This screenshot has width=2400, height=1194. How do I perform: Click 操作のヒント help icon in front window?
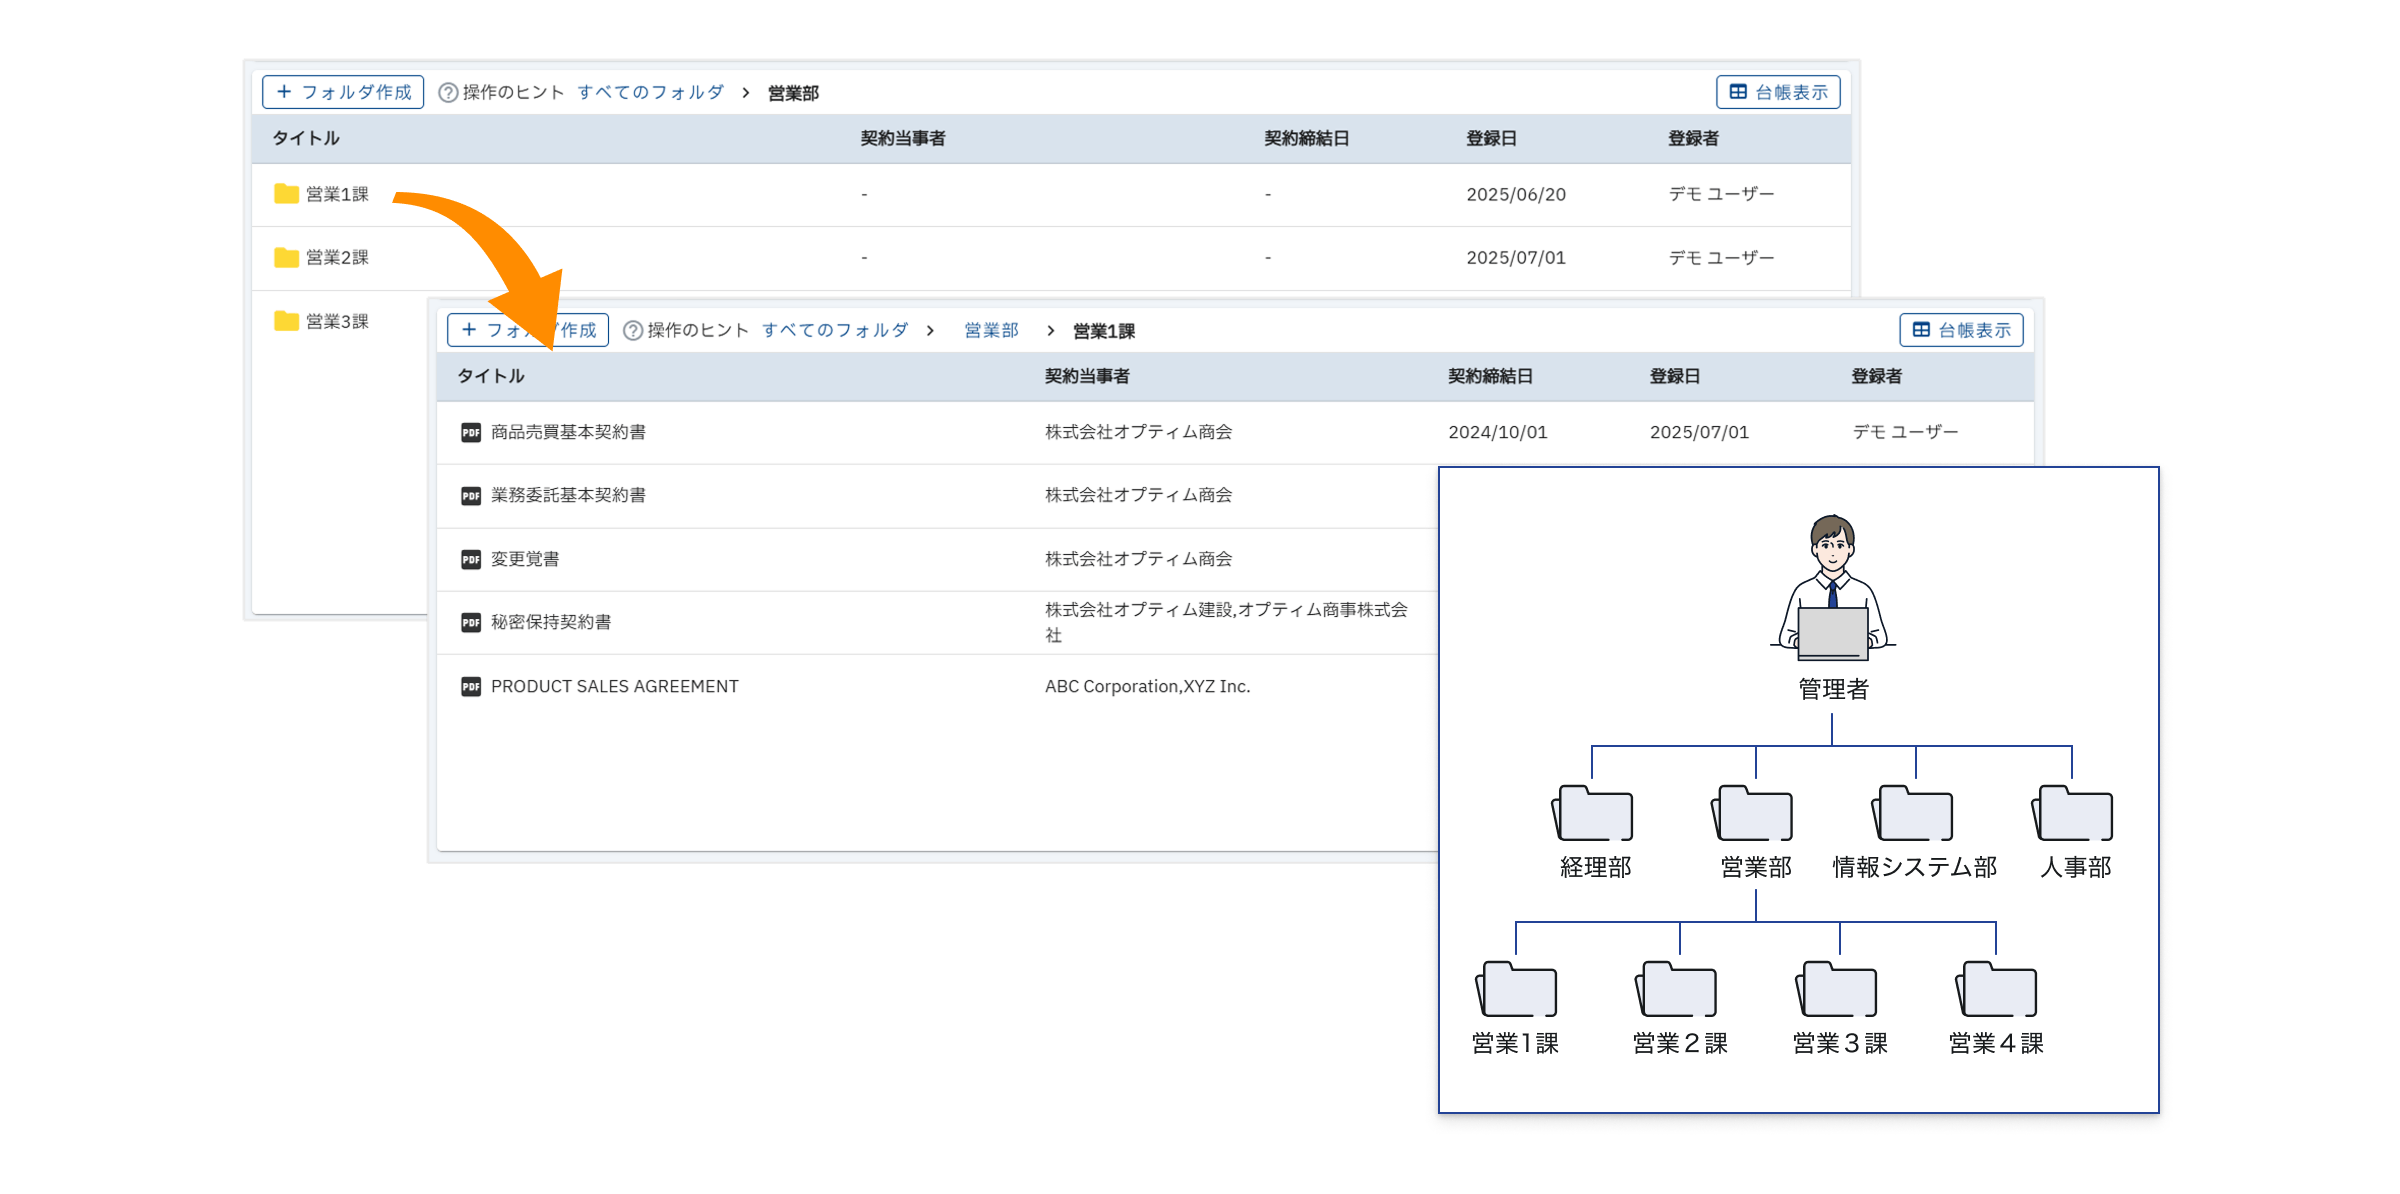(x=633, y=331)
